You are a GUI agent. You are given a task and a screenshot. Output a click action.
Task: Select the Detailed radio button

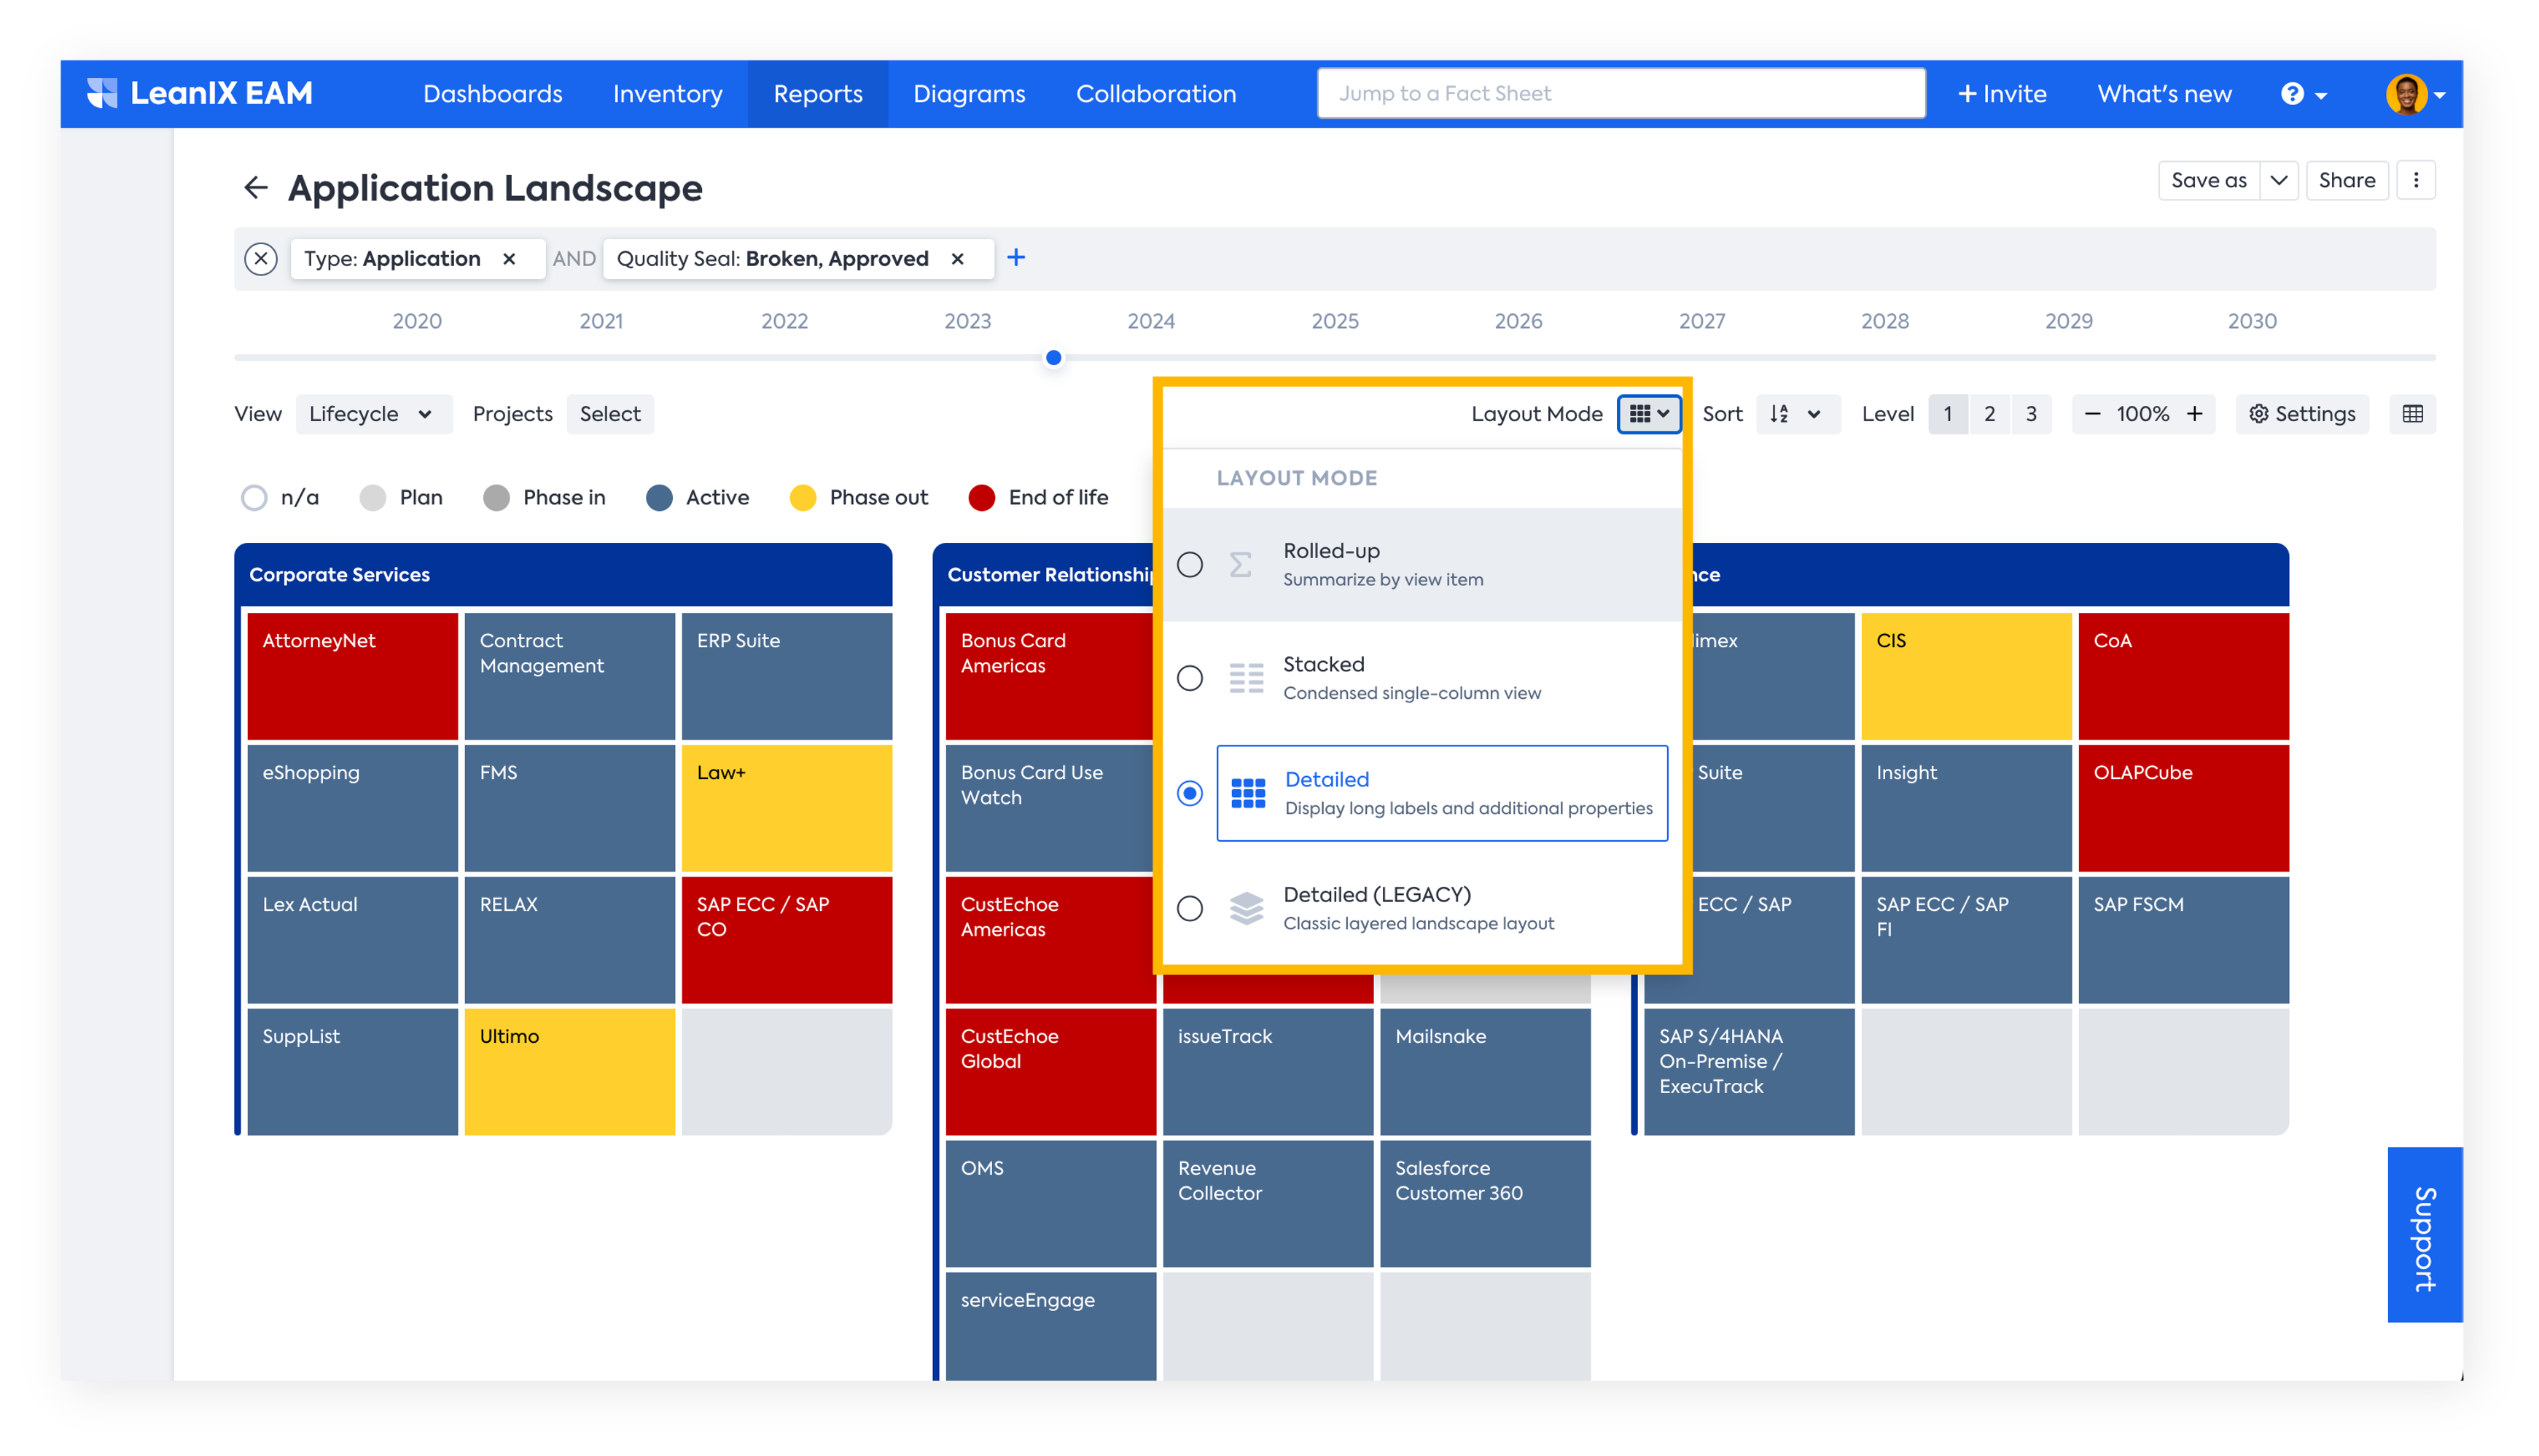click(1189, 793)
